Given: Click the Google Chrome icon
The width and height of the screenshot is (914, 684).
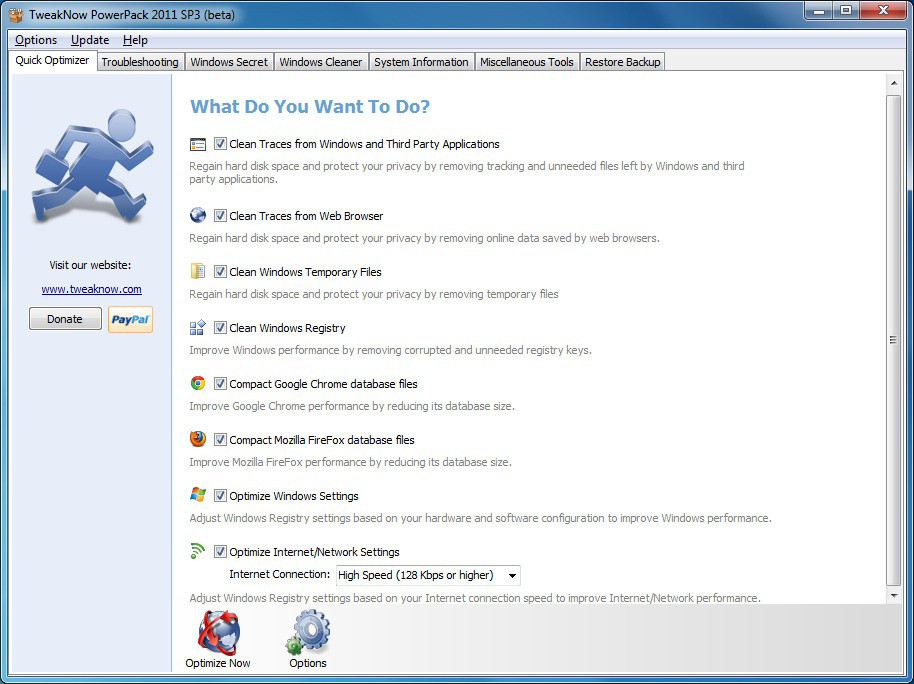Looking at the screenshot, I should (198, 383).
